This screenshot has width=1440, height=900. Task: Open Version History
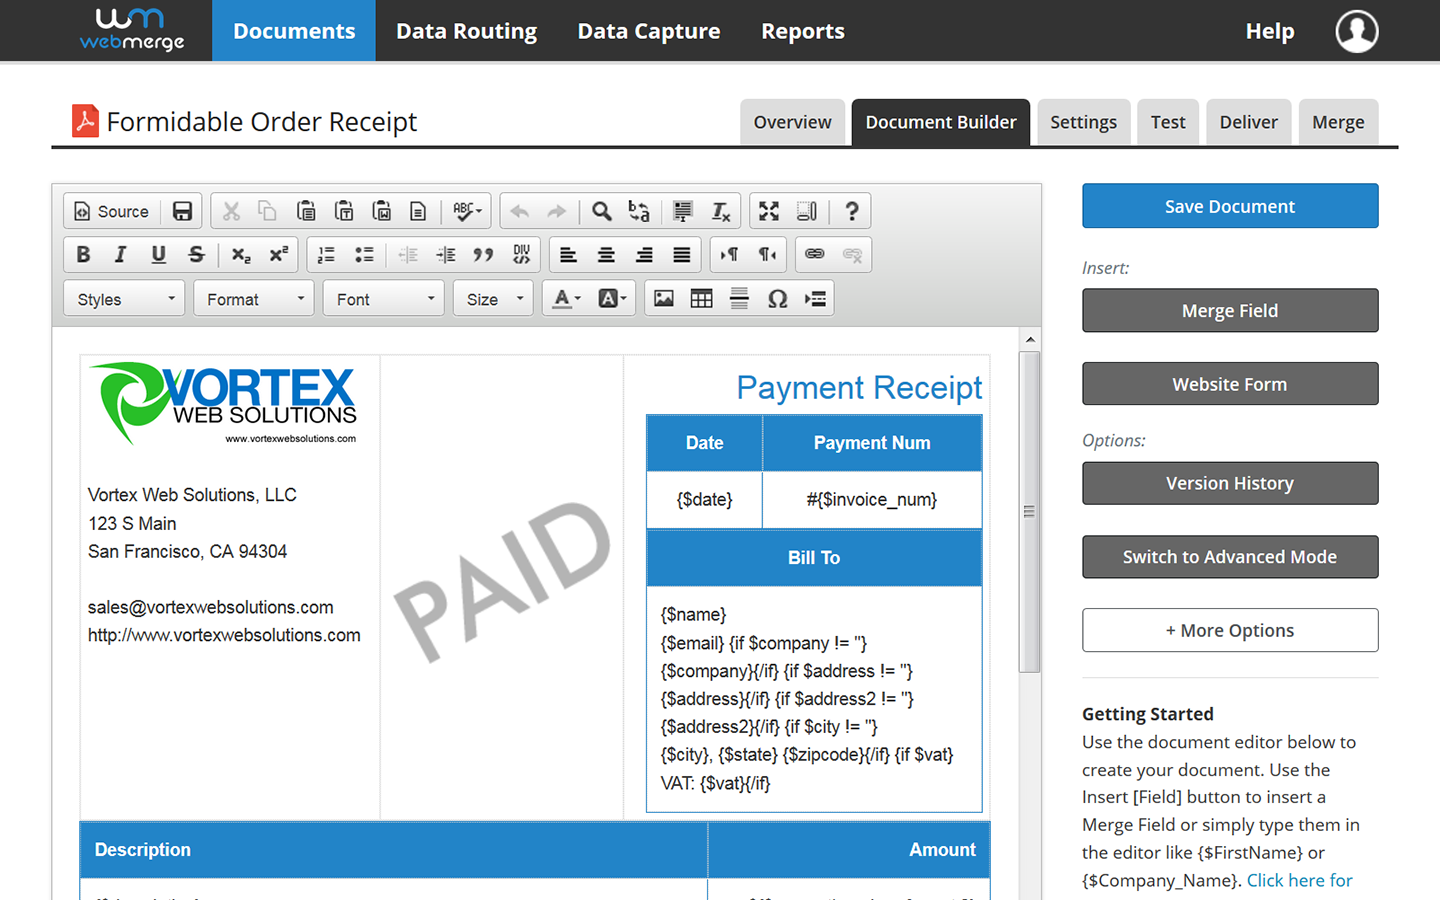[1230, 483]
